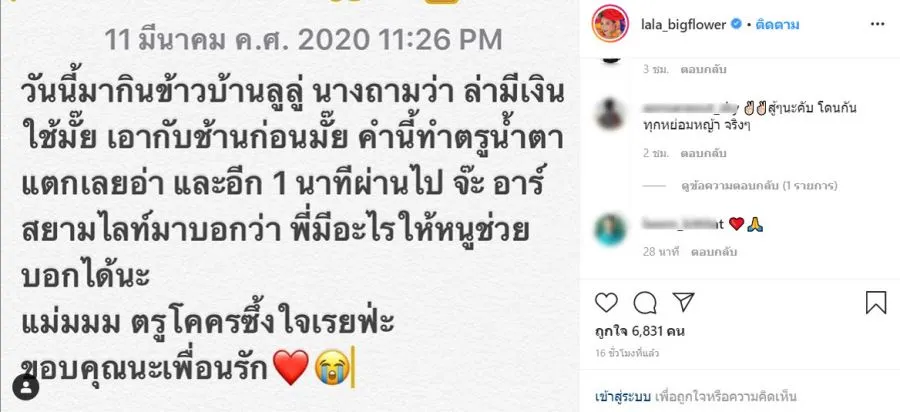
Task: Click the tagged-people icon on photo
Action: click(25, 387)
